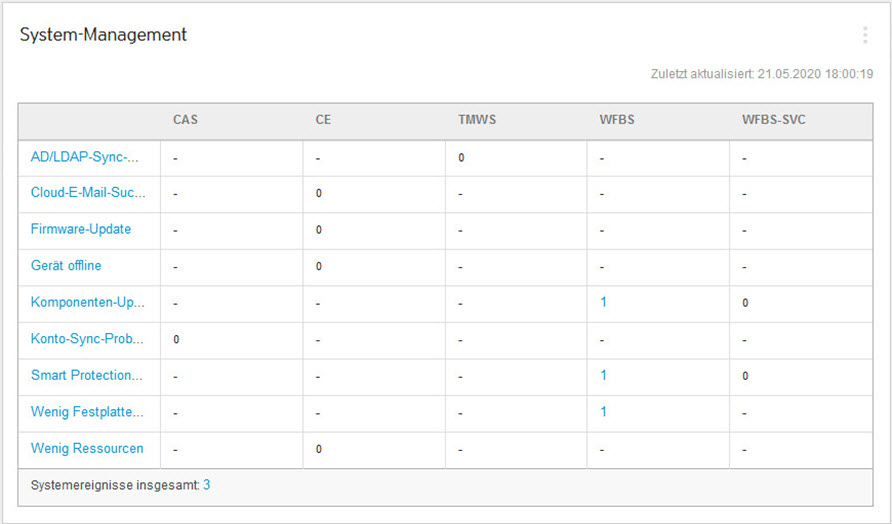Click WFBS count for Smart Protection row
The image size is (892, 524).
coord(604,375)
